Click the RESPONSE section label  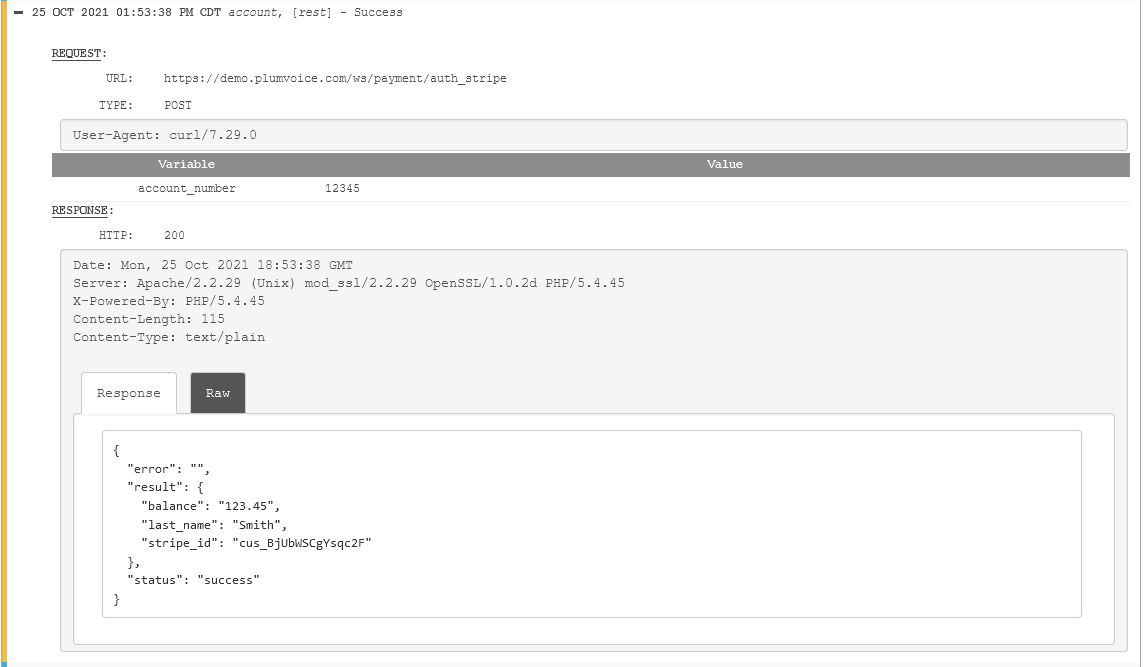[x=83, y=211]
